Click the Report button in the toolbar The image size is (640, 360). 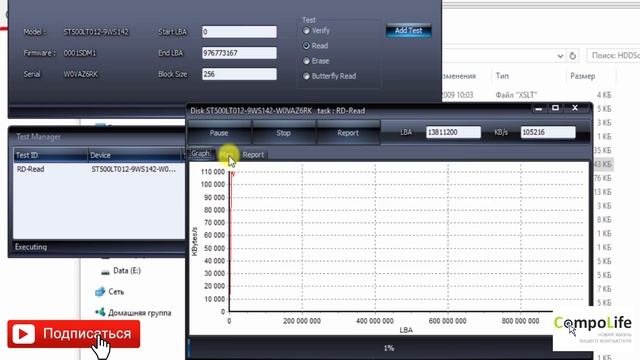coord(348,133)
